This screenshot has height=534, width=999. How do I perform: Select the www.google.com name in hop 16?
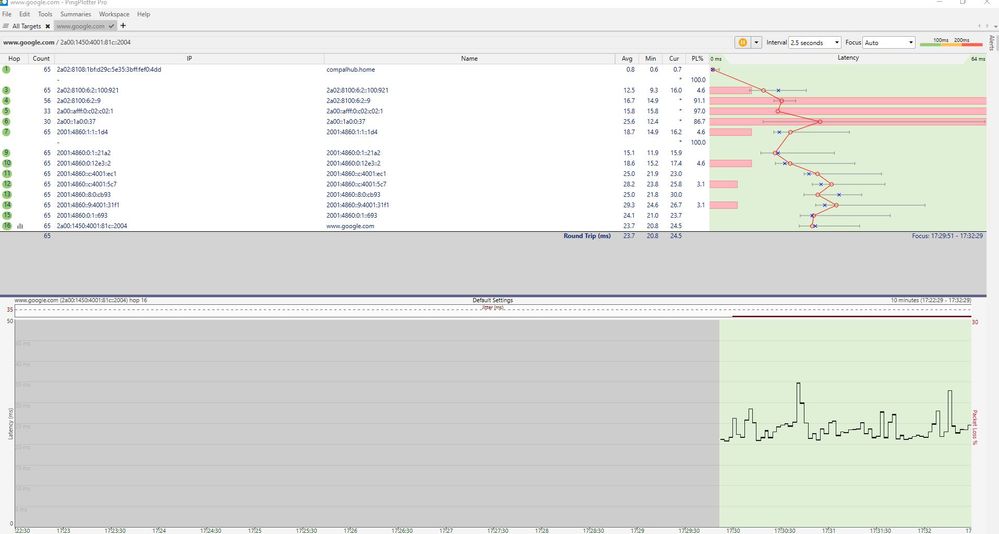pyautogui.click(x=350, y=226)
